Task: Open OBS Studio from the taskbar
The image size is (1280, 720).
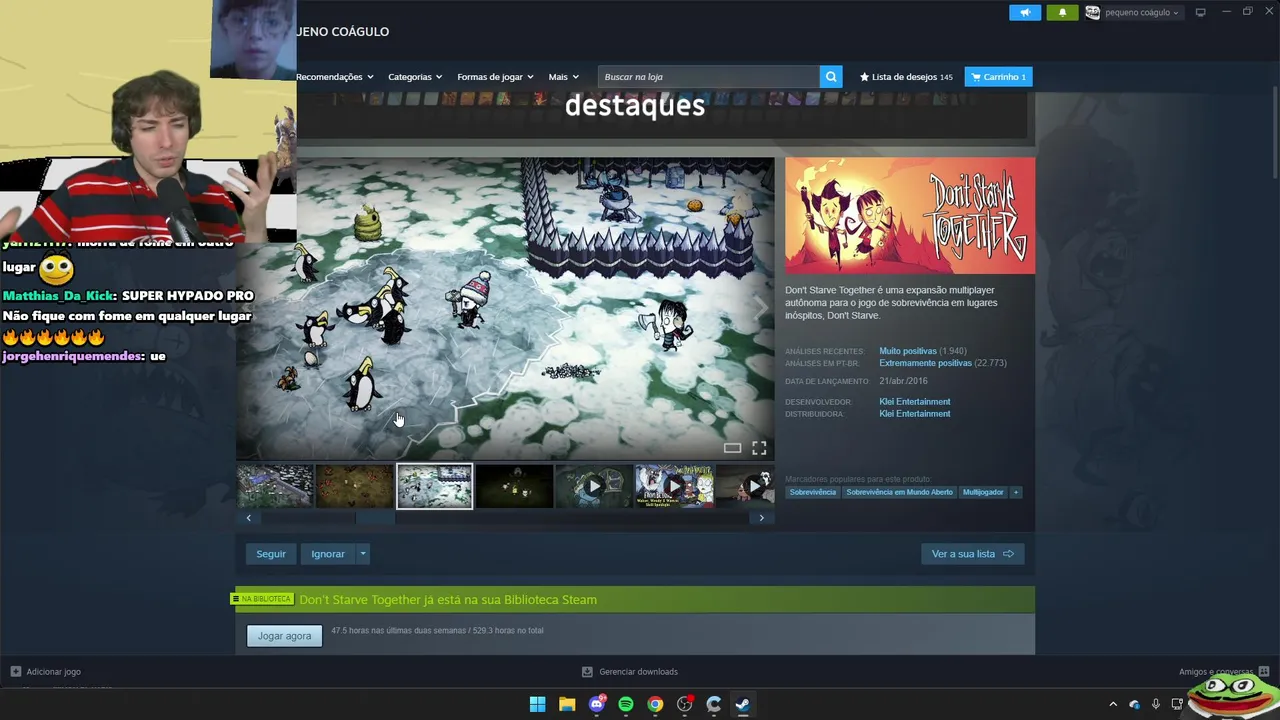Action: click(685, 704)
